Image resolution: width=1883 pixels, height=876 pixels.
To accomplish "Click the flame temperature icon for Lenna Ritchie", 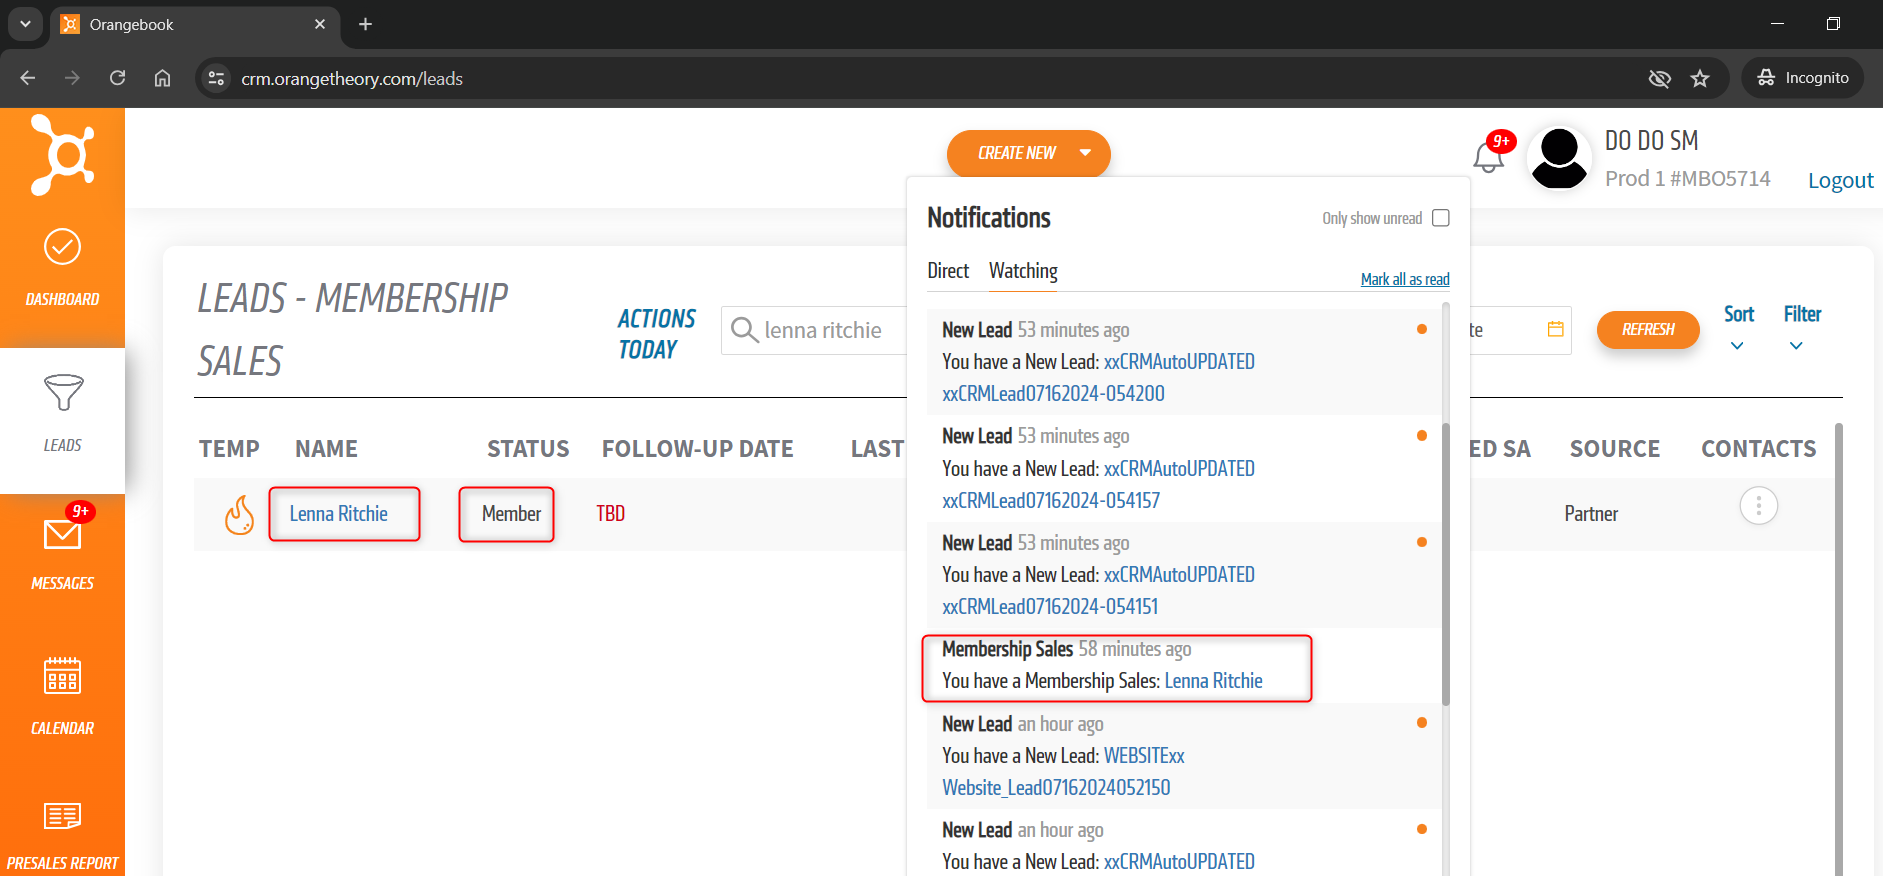I will pos(239,515).
